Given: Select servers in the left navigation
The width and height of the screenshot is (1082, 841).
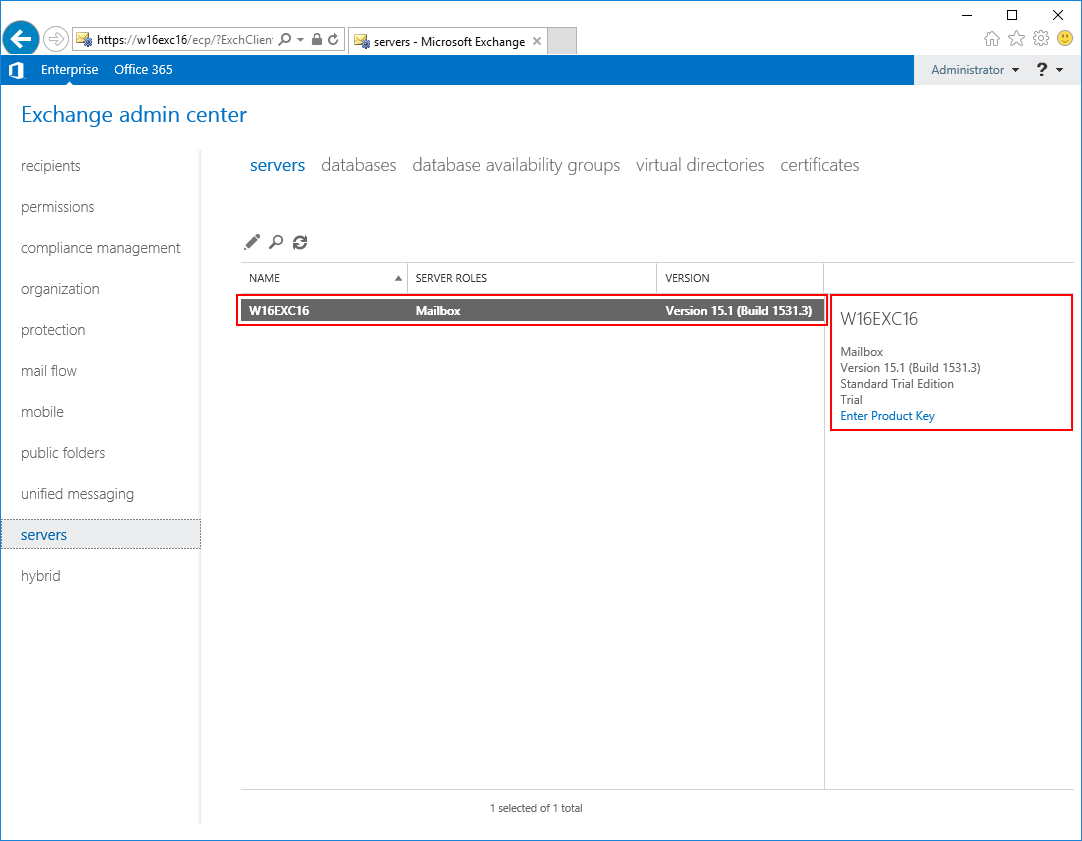Looking at the screenshot, I should [x=101, y=535].
